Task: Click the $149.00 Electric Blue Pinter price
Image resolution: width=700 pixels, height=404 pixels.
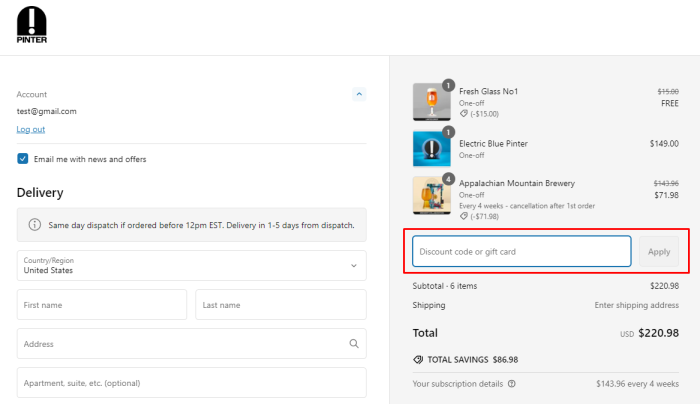Action: [664, 143]
